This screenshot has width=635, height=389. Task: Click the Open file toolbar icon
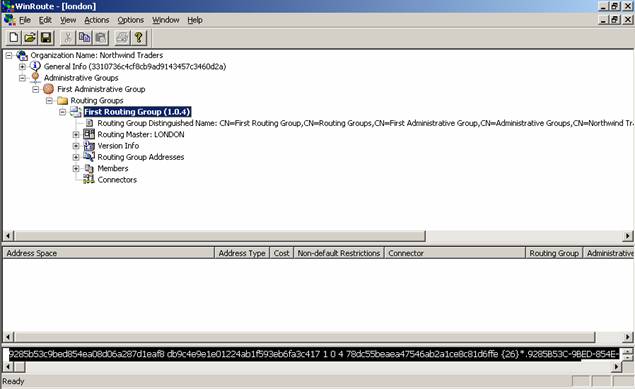[x=30, y=38]
